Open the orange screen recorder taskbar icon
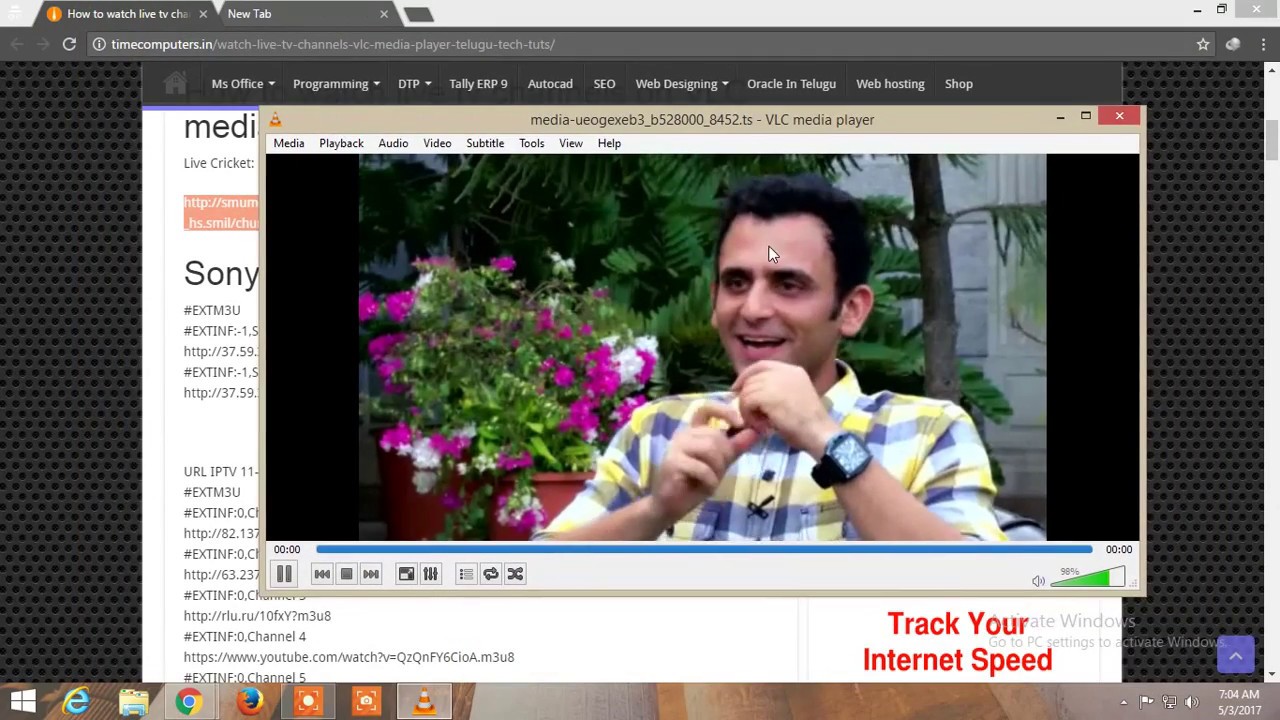The image size is (1280, 720). 308,702
